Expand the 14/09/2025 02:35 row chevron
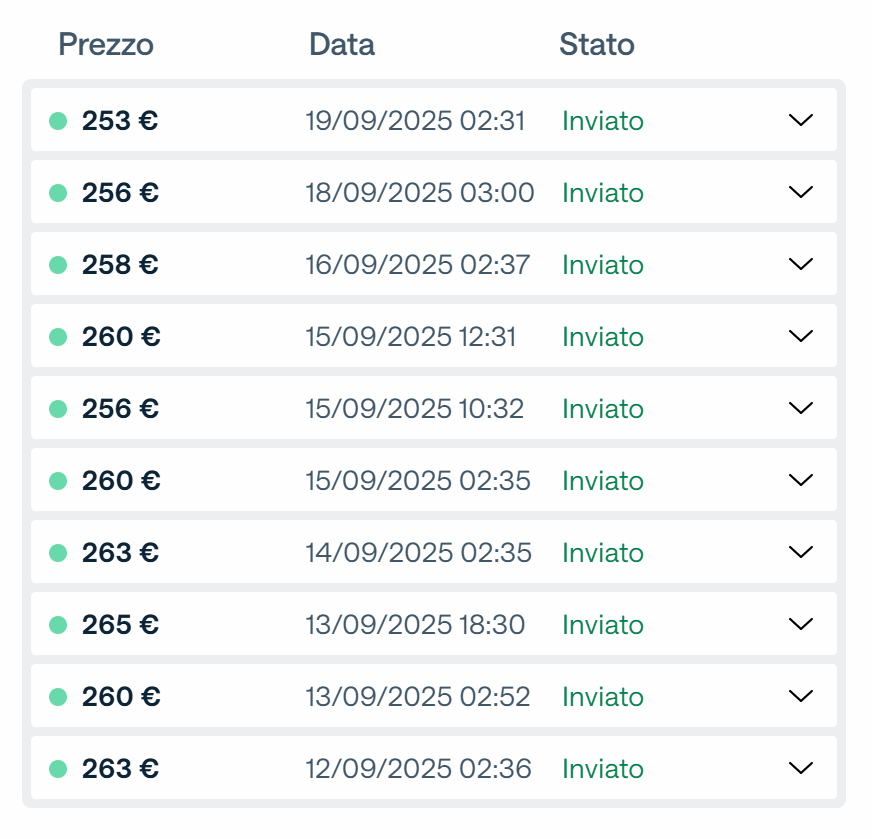 pyautogui.click(x=801, y=552)
